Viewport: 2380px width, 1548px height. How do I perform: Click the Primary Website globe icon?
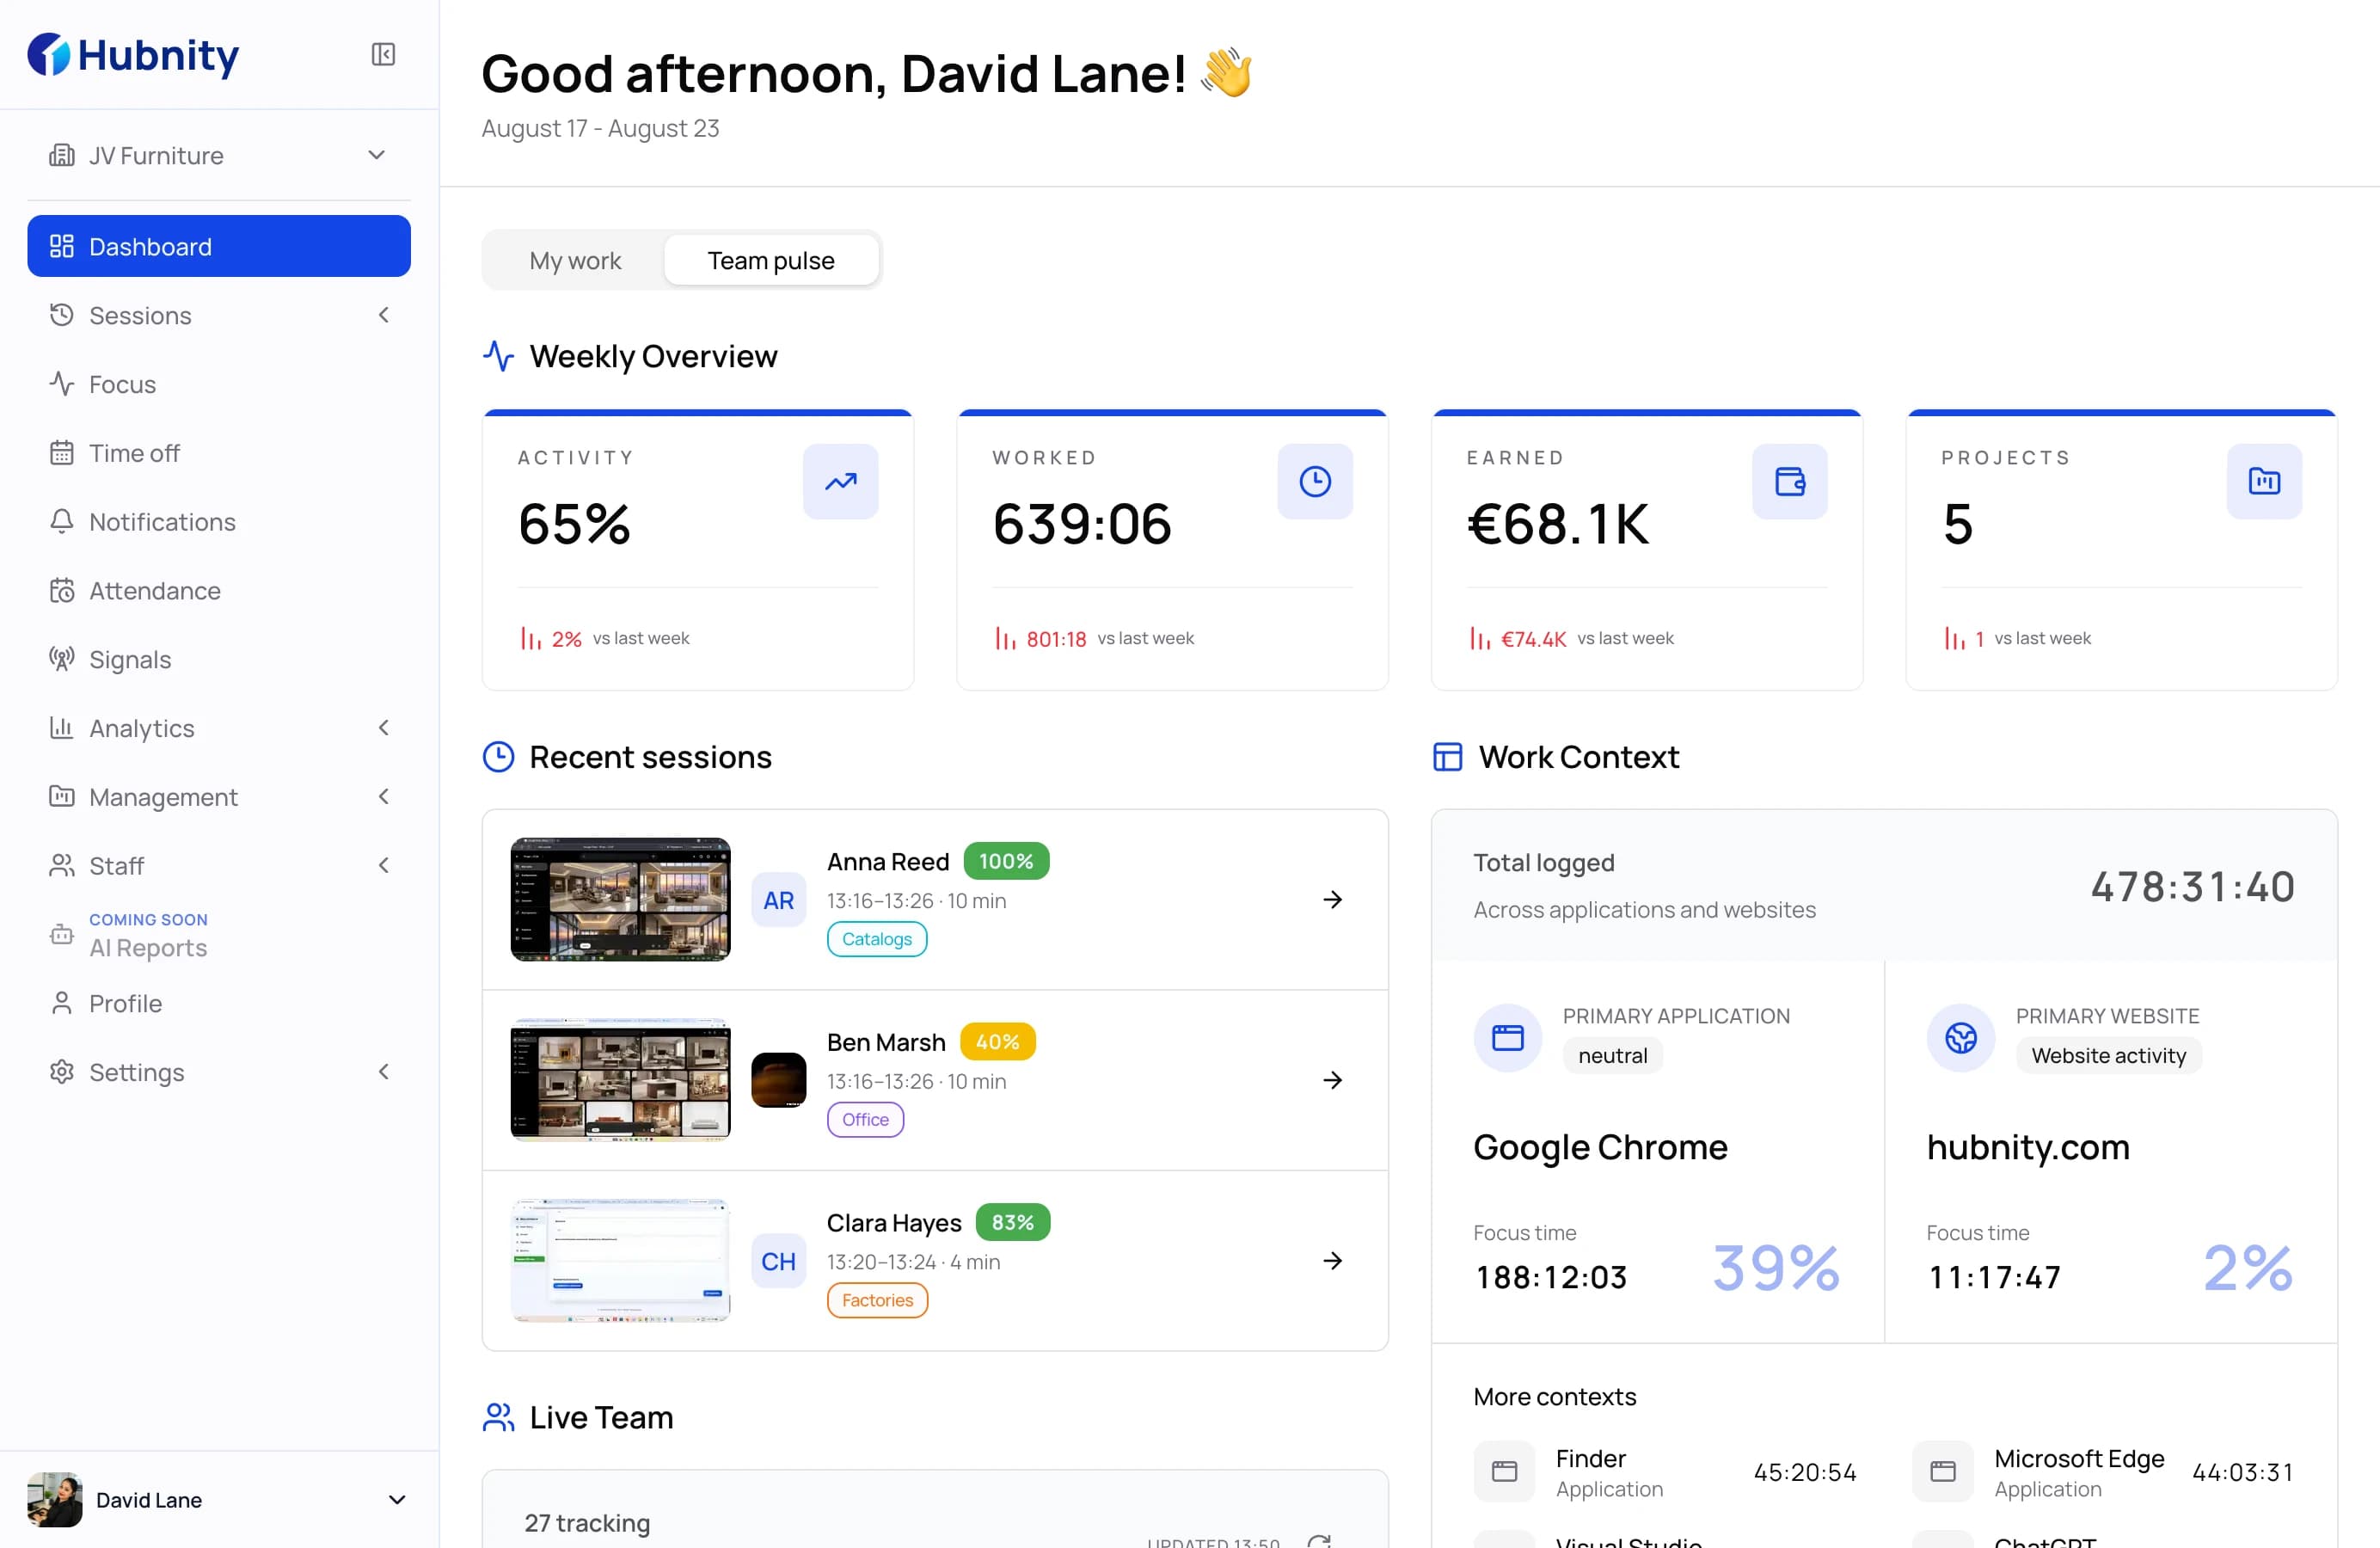tap(1960, 1038)
